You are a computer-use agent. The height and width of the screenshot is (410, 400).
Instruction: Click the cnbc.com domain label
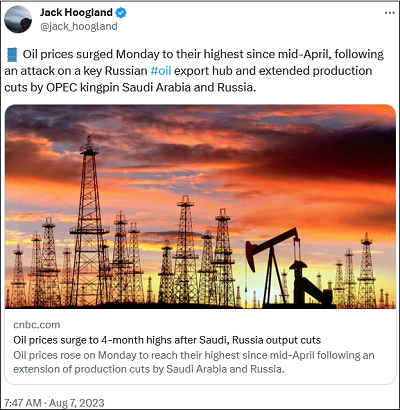pyautogui.click(x=37, y=325)
